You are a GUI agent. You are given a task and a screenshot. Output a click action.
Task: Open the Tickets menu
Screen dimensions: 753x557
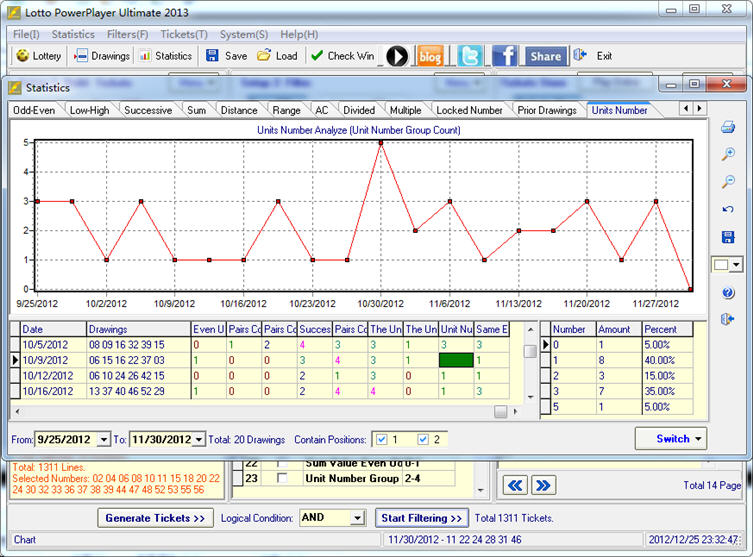pos(184,35)
